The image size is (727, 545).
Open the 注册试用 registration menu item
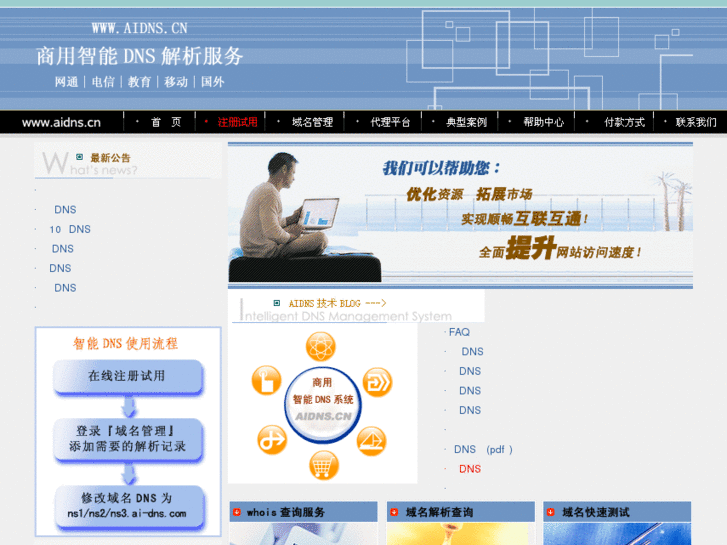(237, 122)
